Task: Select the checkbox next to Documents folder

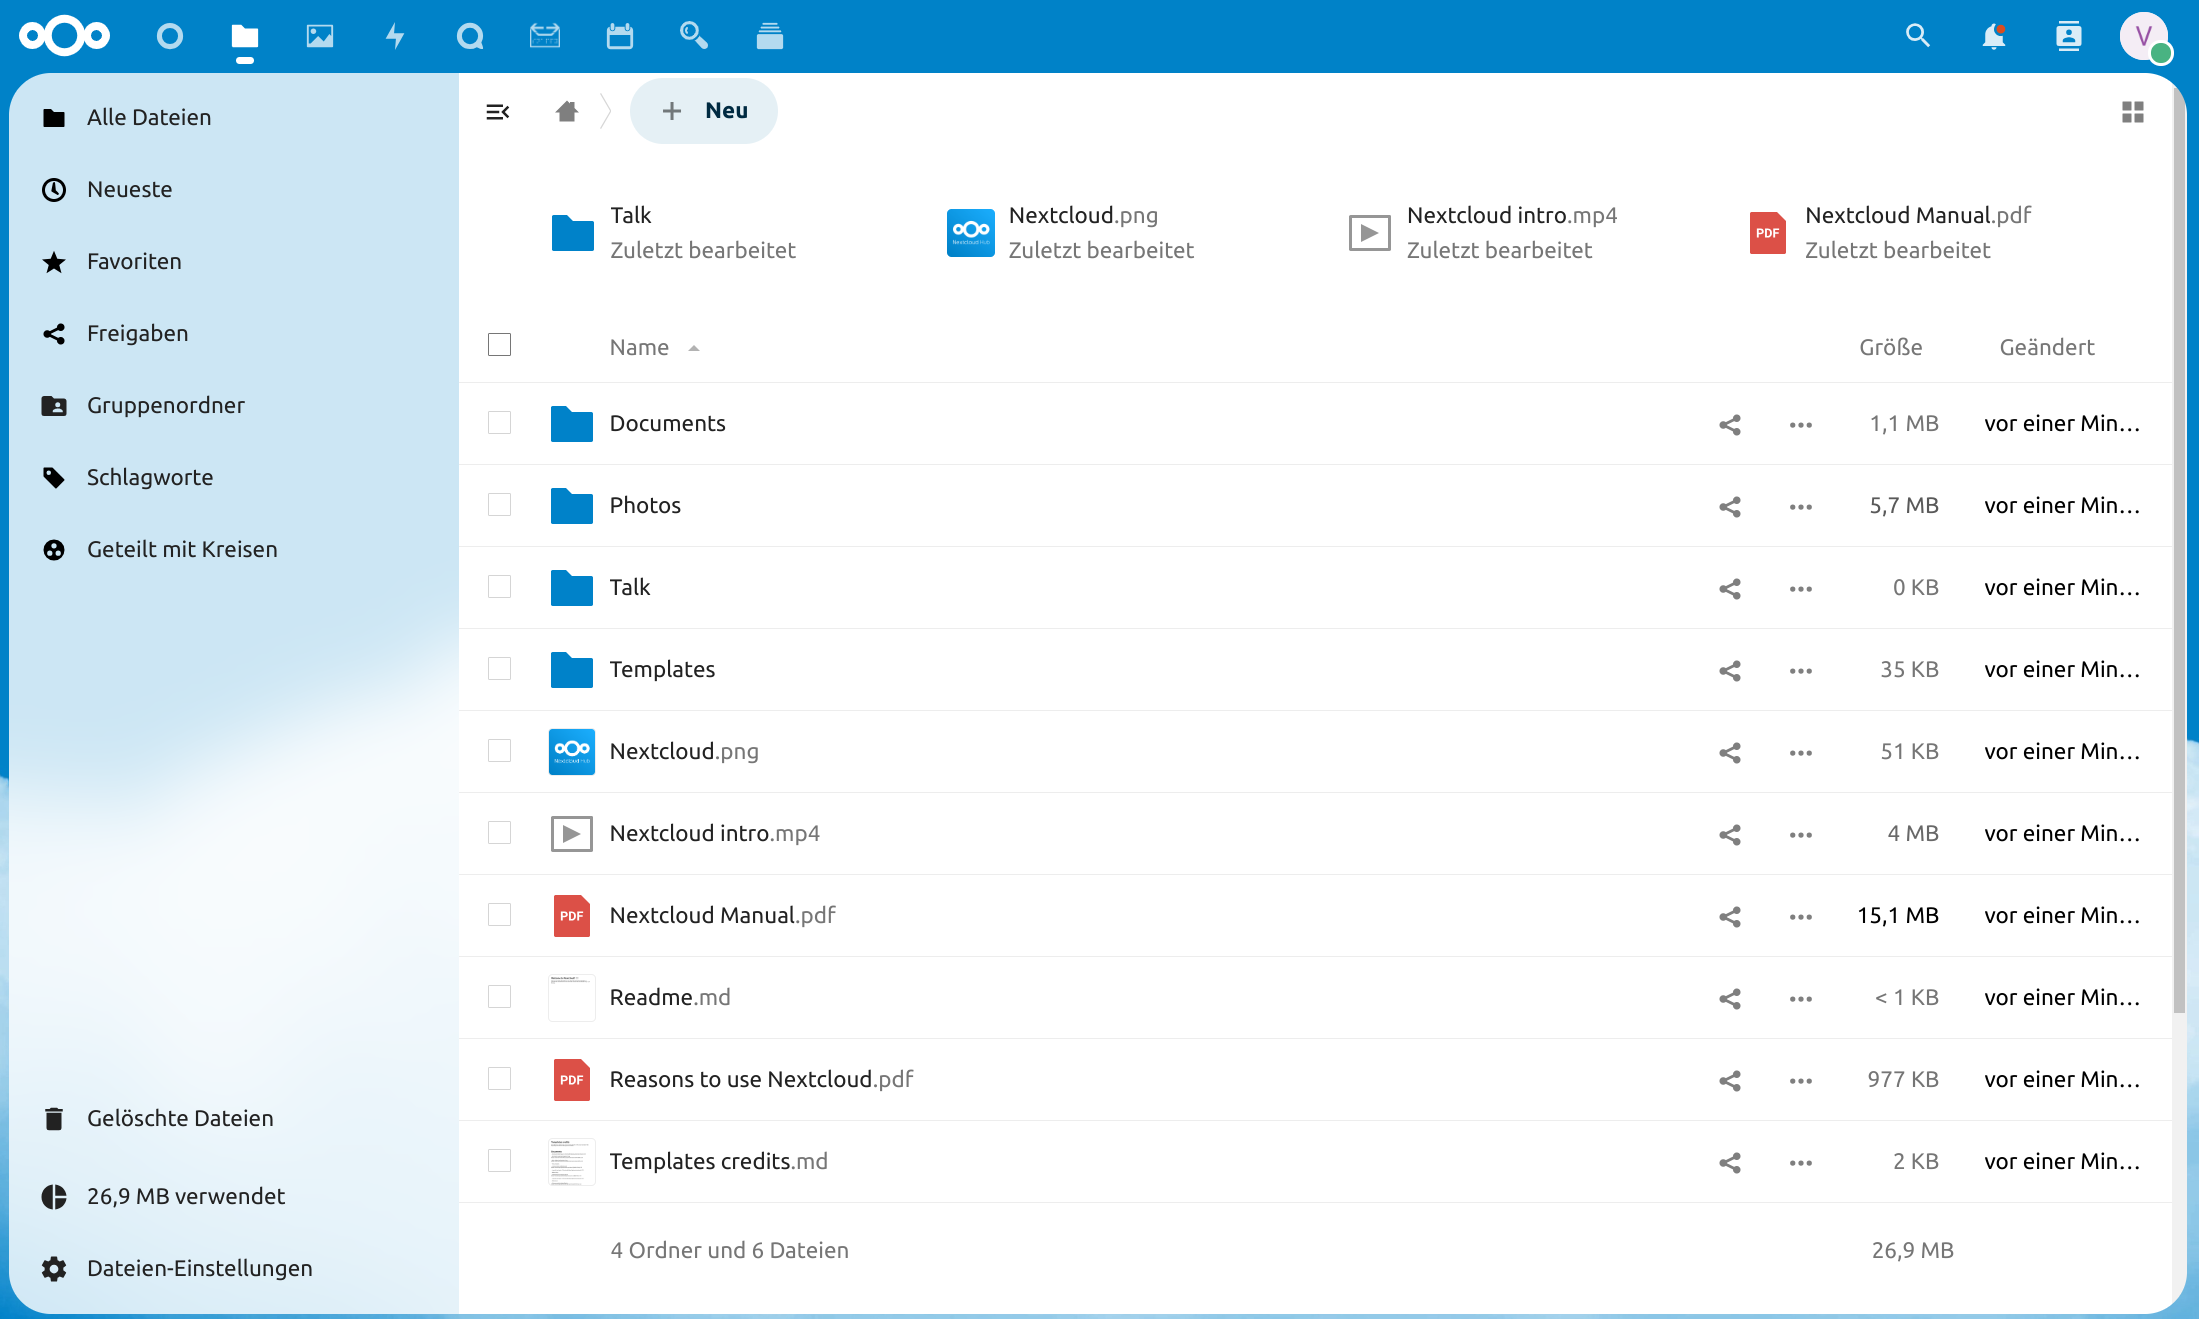Action: pyautogui.click(x=500, y=423)
